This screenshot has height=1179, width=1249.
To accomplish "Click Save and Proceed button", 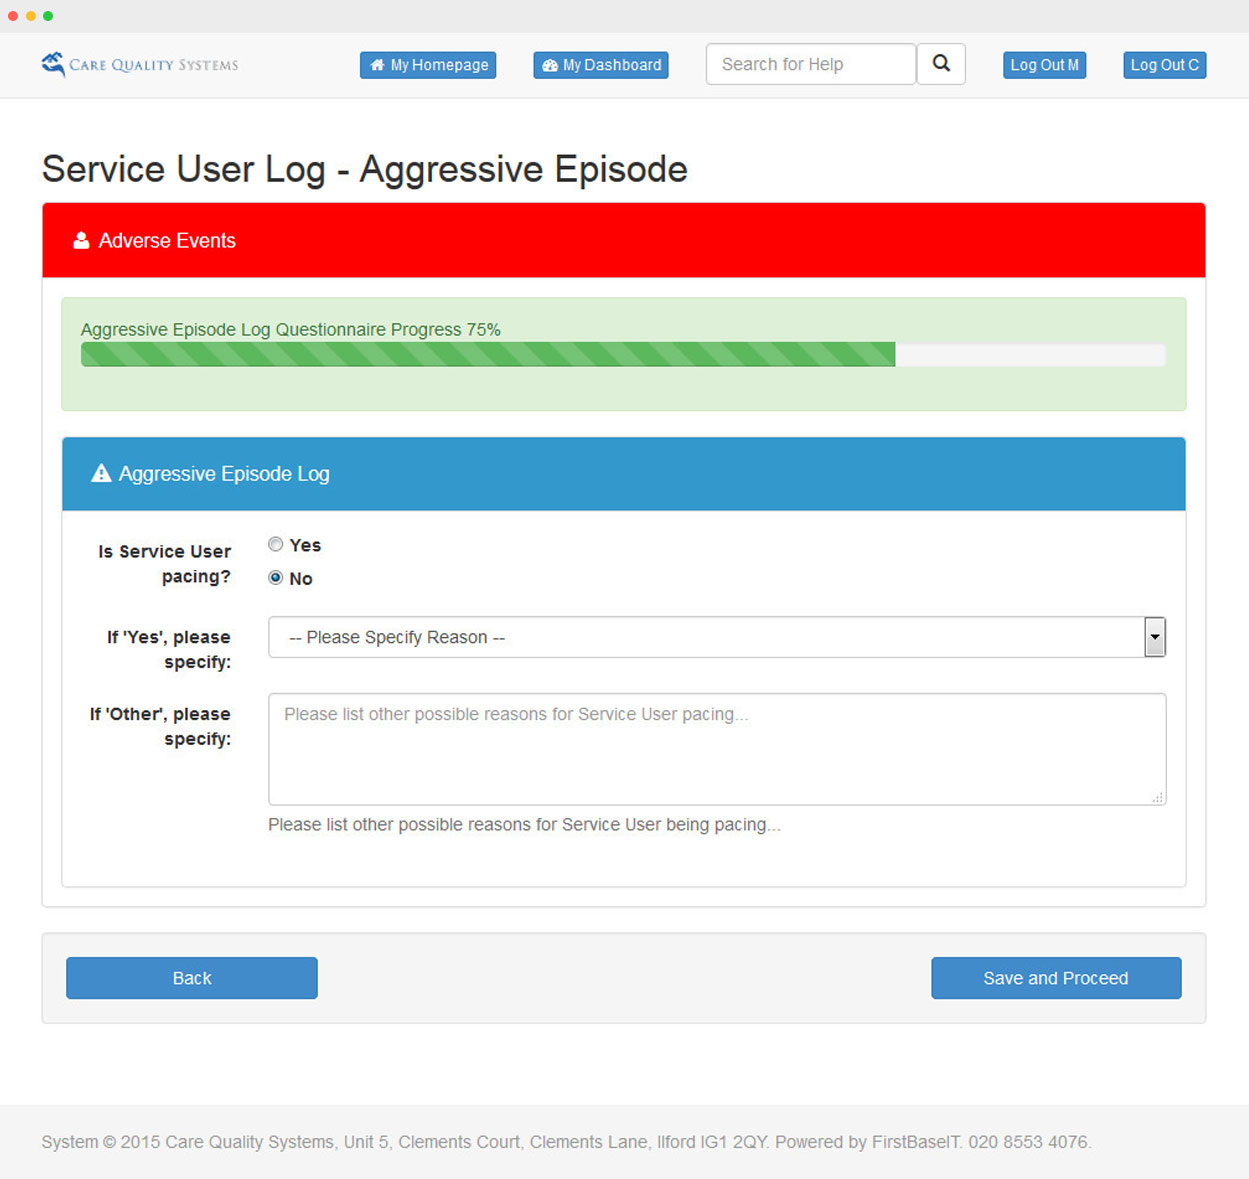I will pos(1055,978).
